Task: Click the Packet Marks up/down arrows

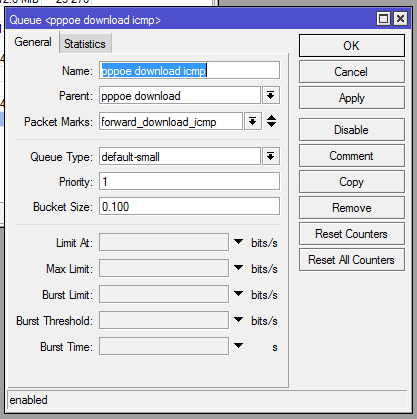Action: pyautogui.click(x=271, y=121)
